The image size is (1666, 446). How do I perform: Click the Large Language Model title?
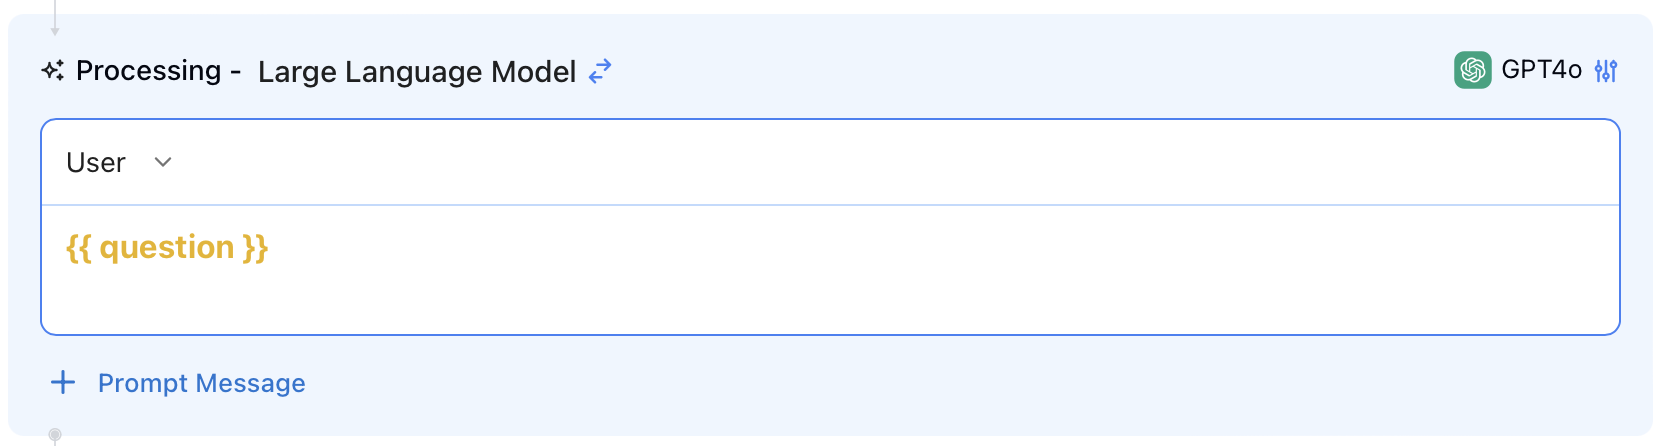point(416,72)
